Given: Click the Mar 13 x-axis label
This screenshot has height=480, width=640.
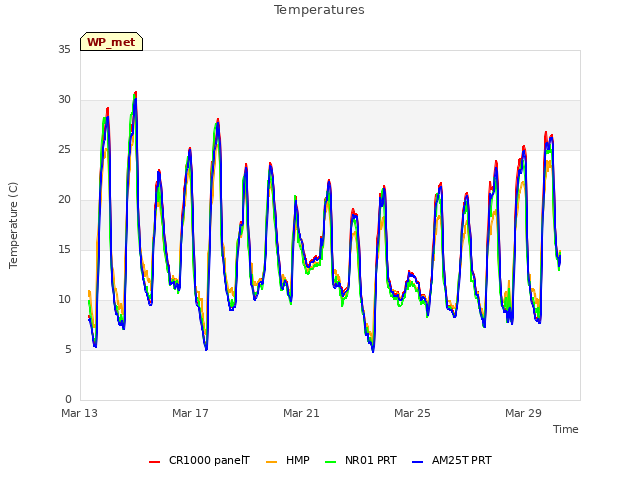Looking at the screenshot, I should point(80,413).
